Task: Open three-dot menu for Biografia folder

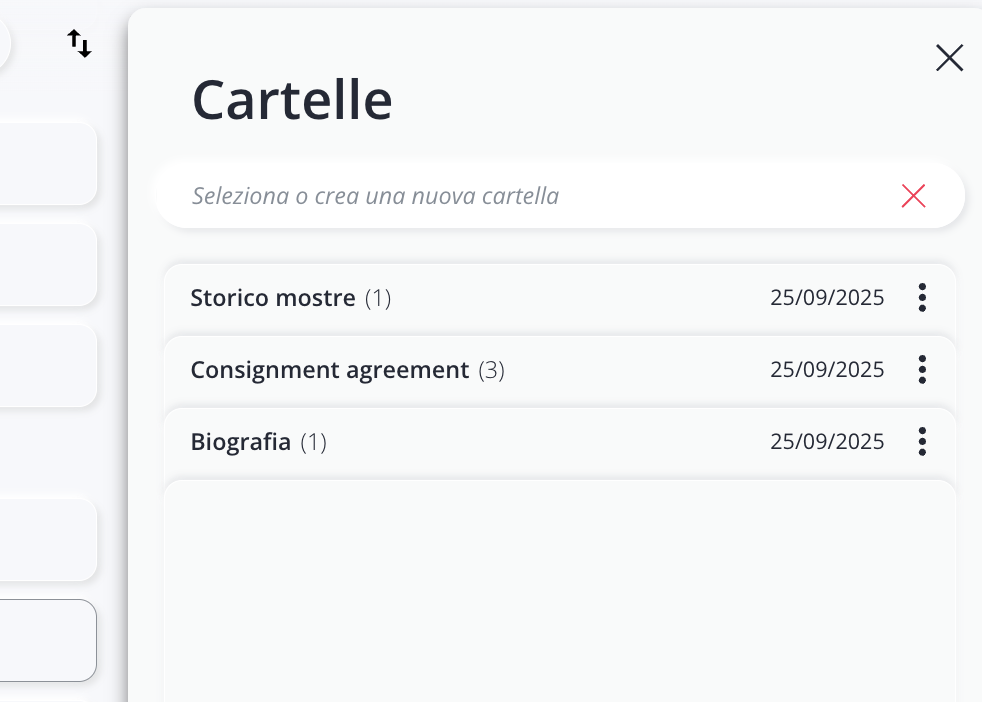Action: 922,442
